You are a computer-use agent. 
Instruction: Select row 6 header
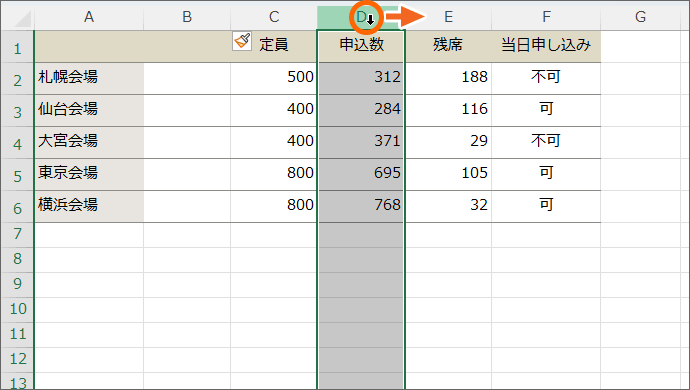click(x=18, y=207)
